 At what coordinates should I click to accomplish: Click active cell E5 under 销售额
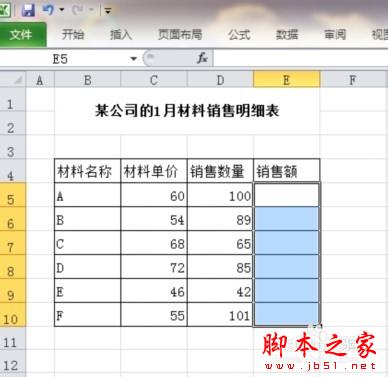click(x=286, y=195)
